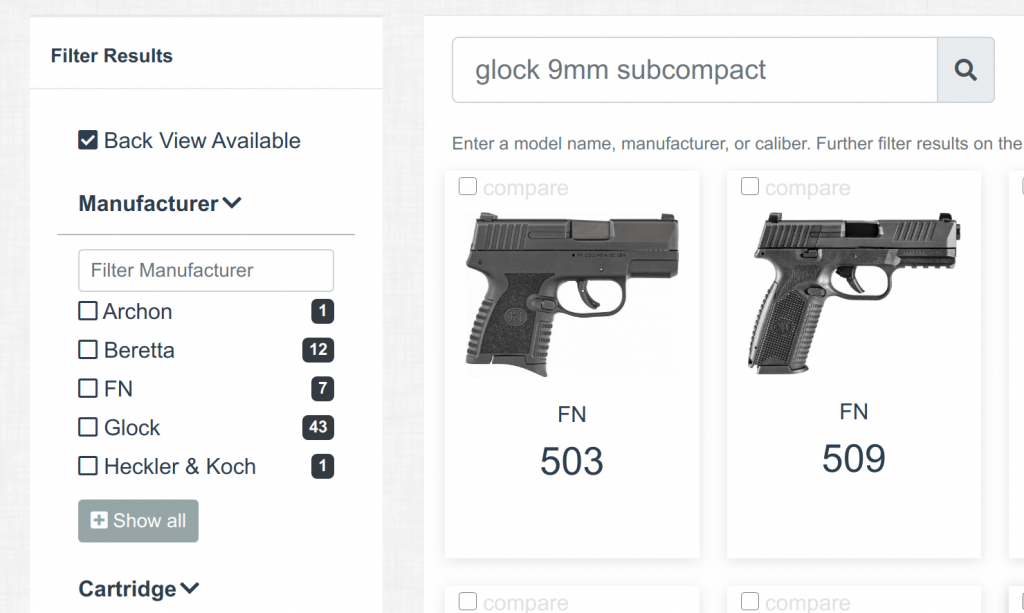Click the magnifying glass search icon
Screen dimensions: 1024x613
click(x=965, y=70)
